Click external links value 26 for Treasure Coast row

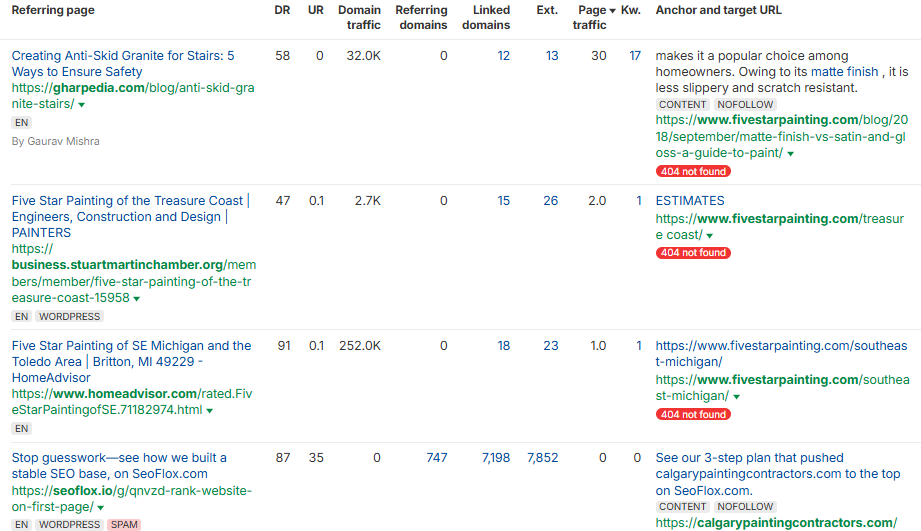click(550, 201)
